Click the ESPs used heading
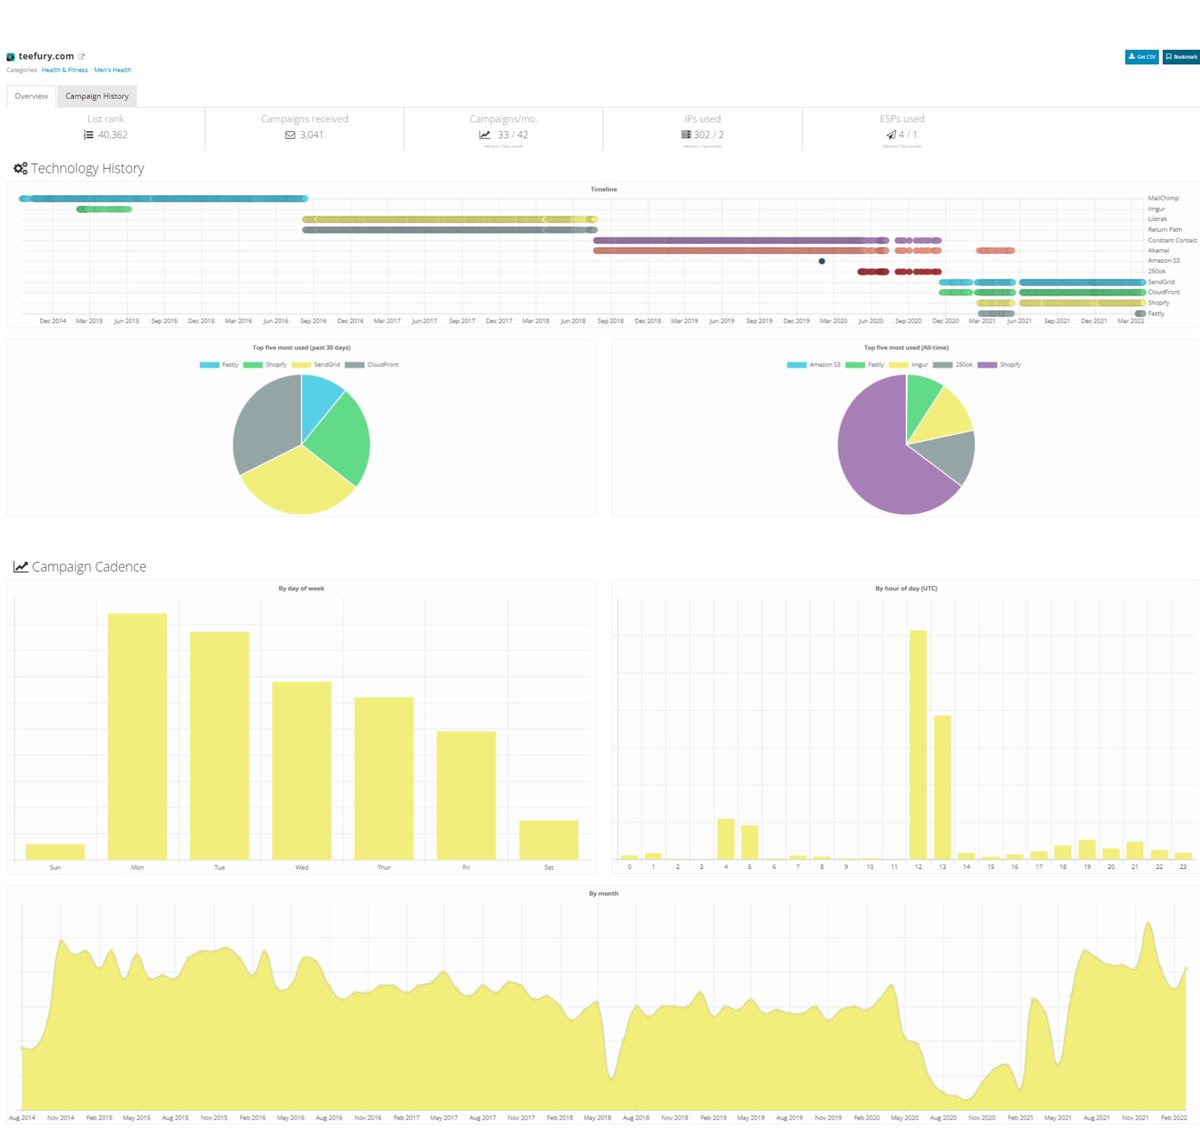 [x=902, y=119]
